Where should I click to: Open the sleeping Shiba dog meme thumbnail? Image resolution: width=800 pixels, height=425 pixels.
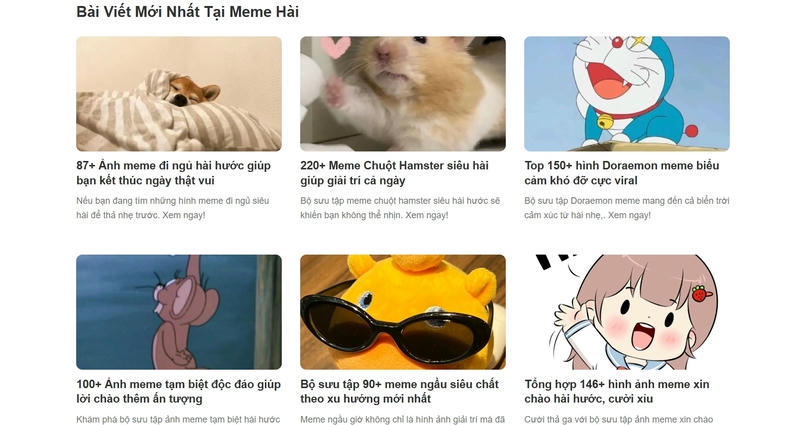coord(179,93)
